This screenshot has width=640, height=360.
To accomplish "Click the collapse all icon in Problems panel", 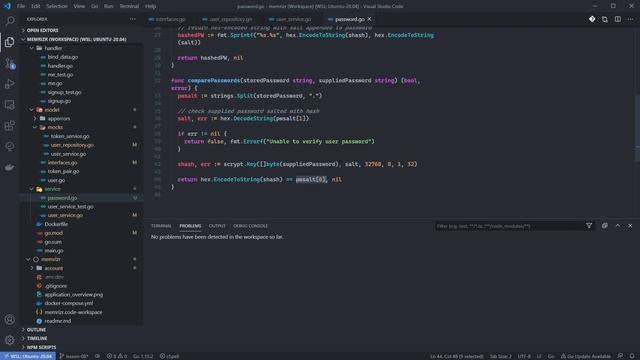I will tap(605, 226).
